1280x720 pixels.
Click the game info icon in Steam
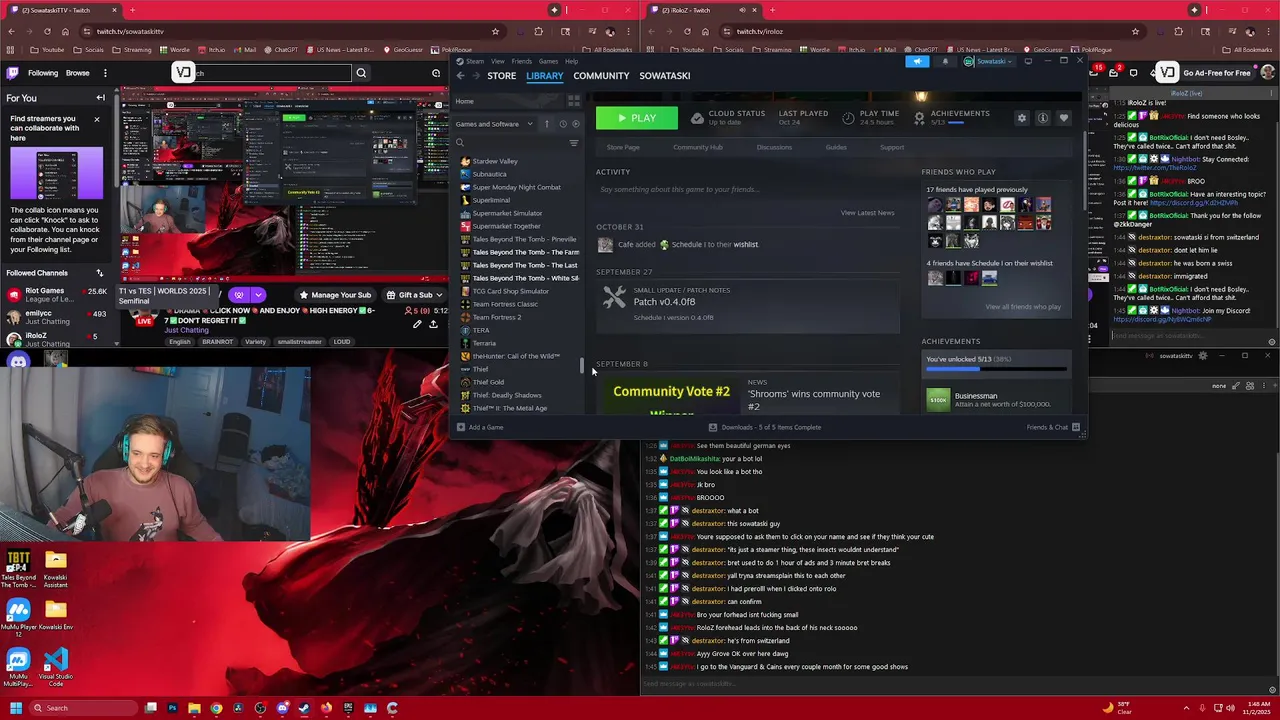(x=1042, y=118)
